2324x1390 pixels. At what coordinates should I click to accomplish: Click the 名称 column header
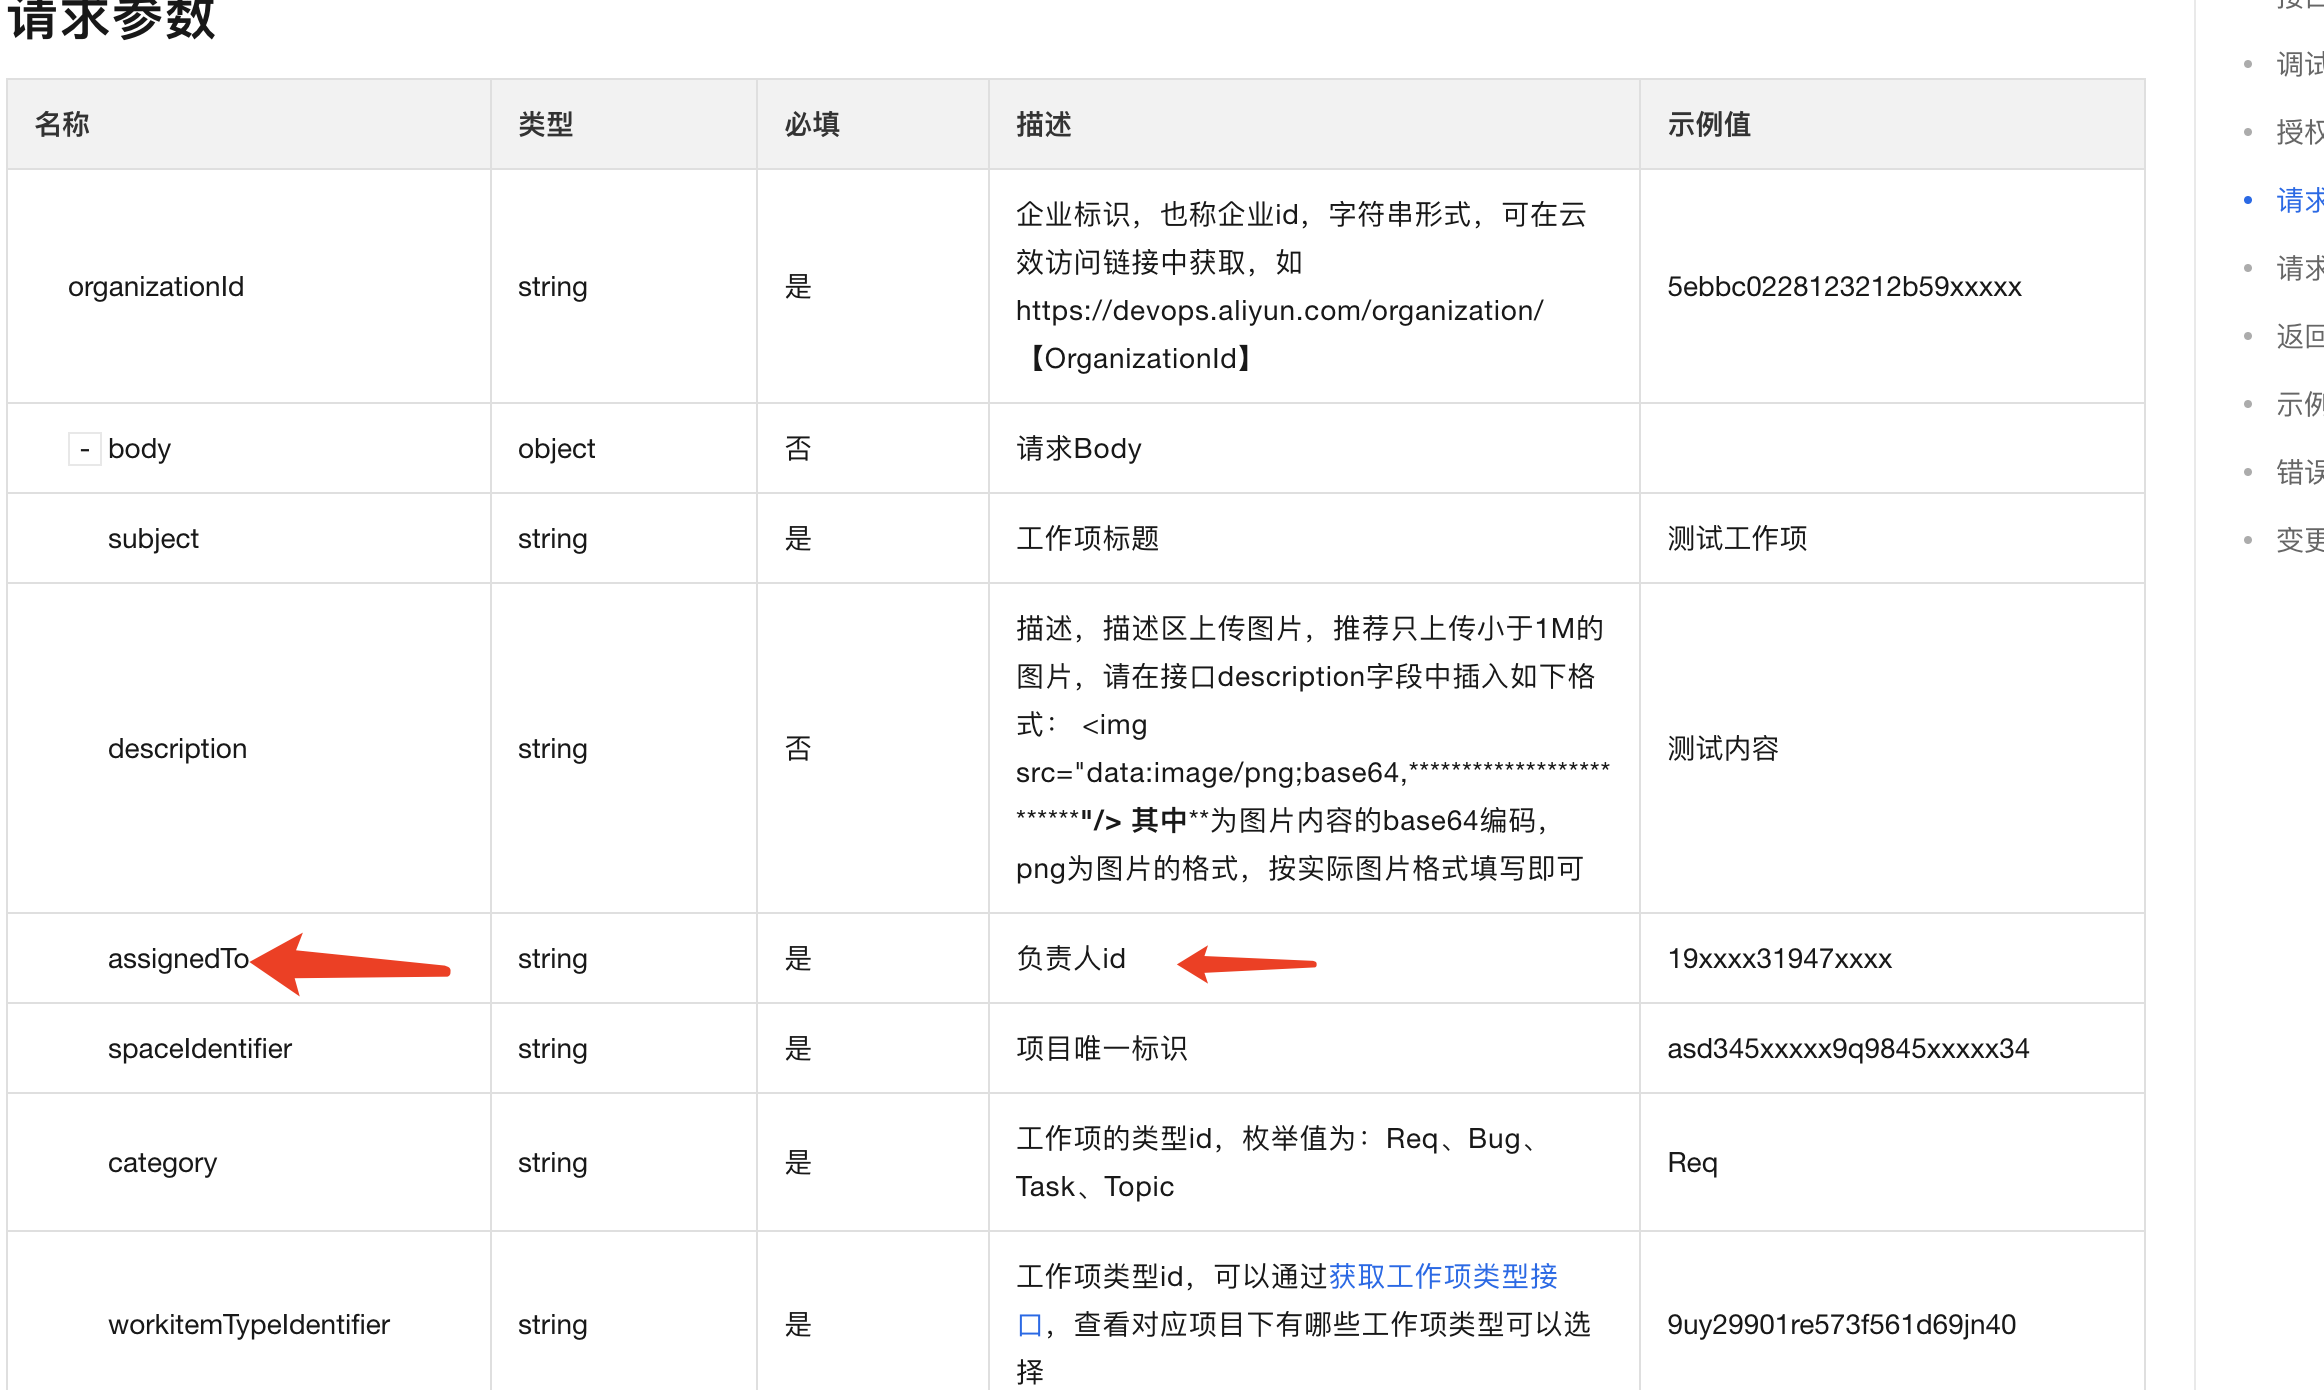pyautogui.click(x=62, y=125)
